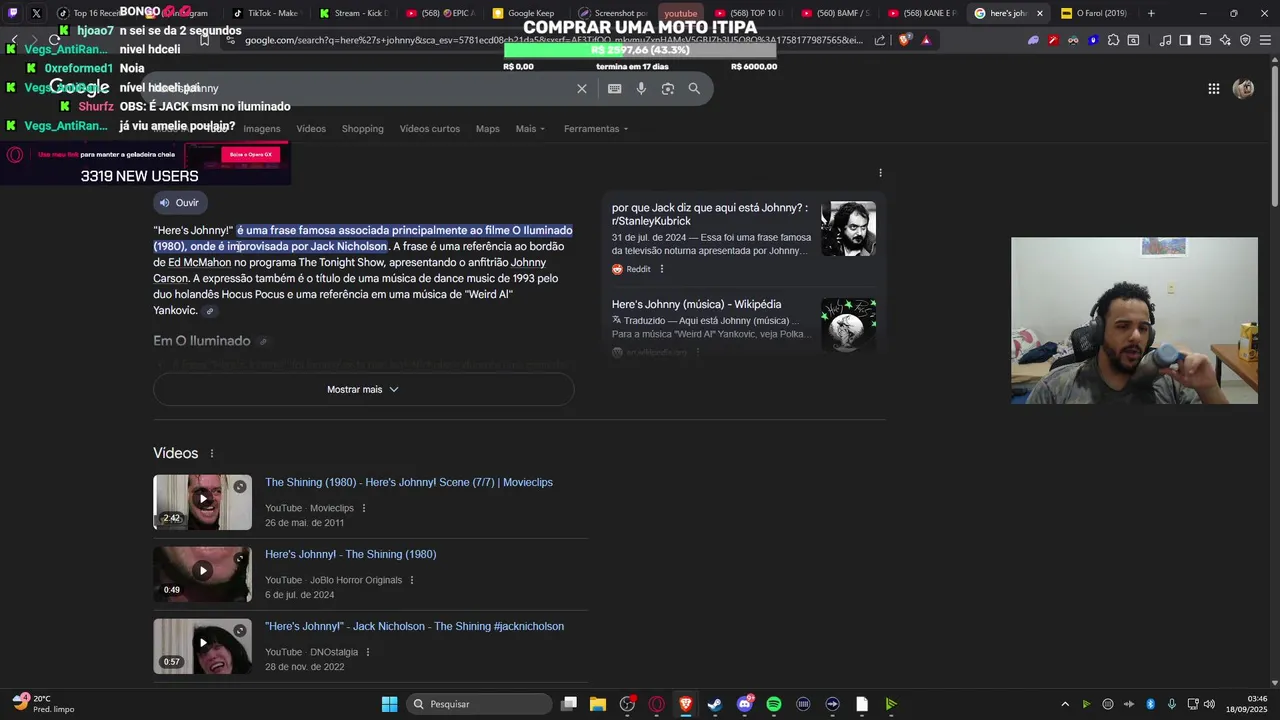
Task: Open Discord from the taskbar
Action: click(745, 704)
